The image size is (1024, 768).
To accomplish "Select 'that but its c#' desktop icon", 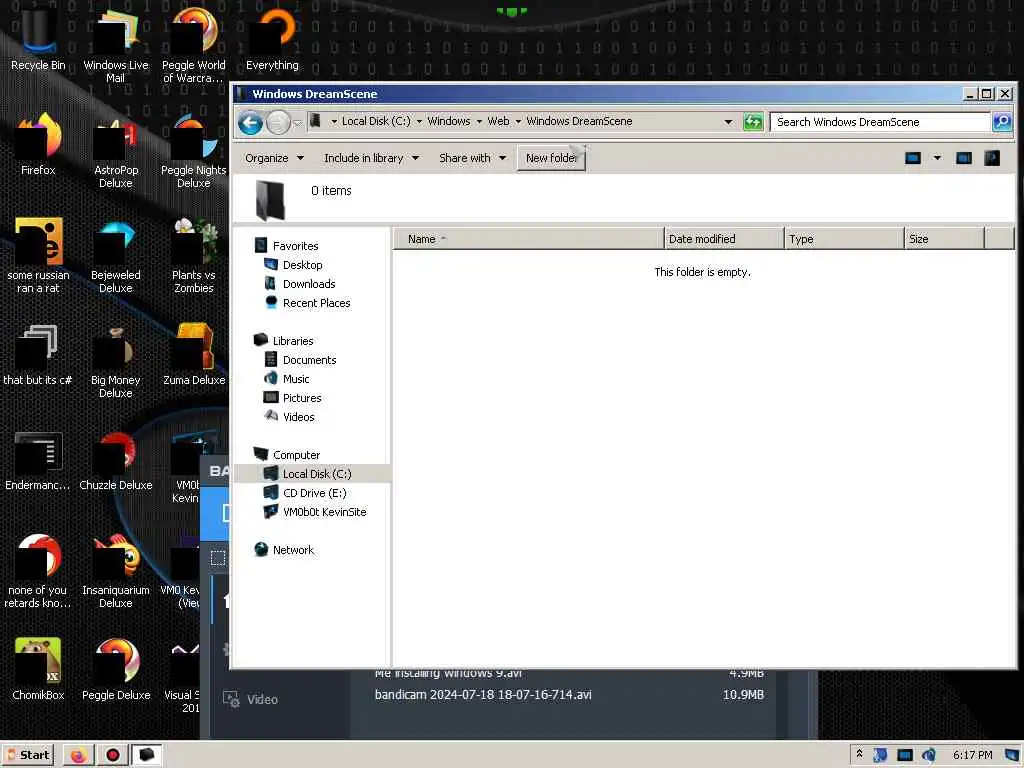I will point(38,354).
